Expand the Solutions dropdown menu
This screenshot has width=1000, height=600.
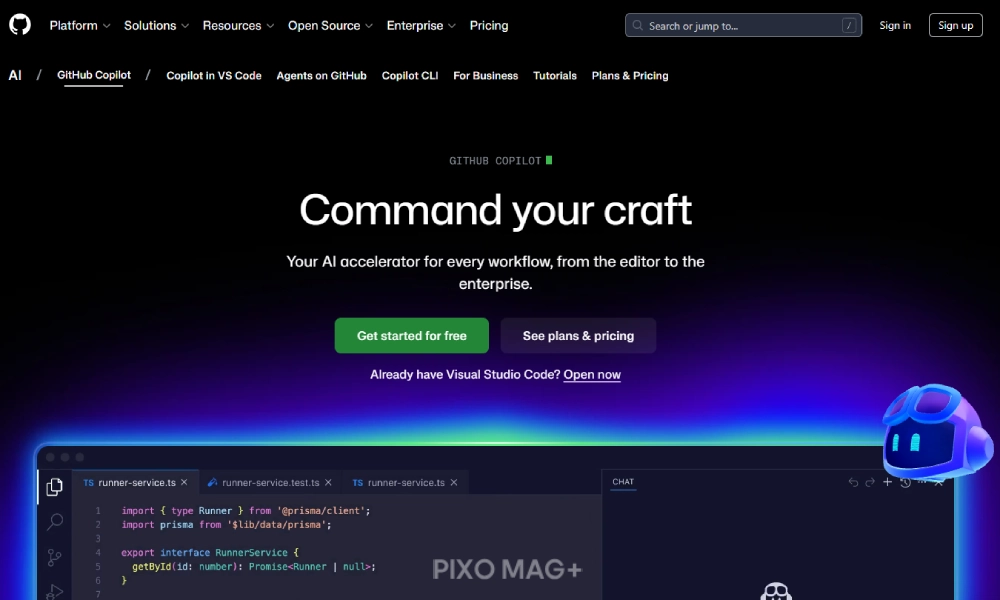pyautogui.click(x=156, y=26)
